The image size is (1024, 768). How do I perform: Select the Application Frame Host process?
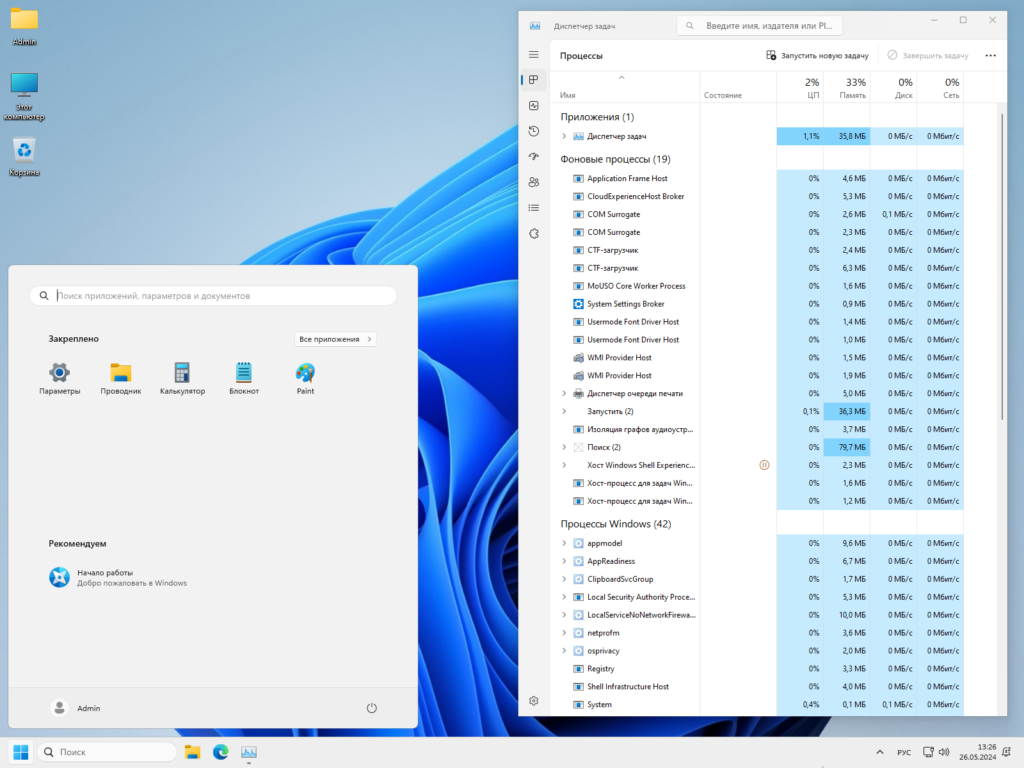coord(756,178)
